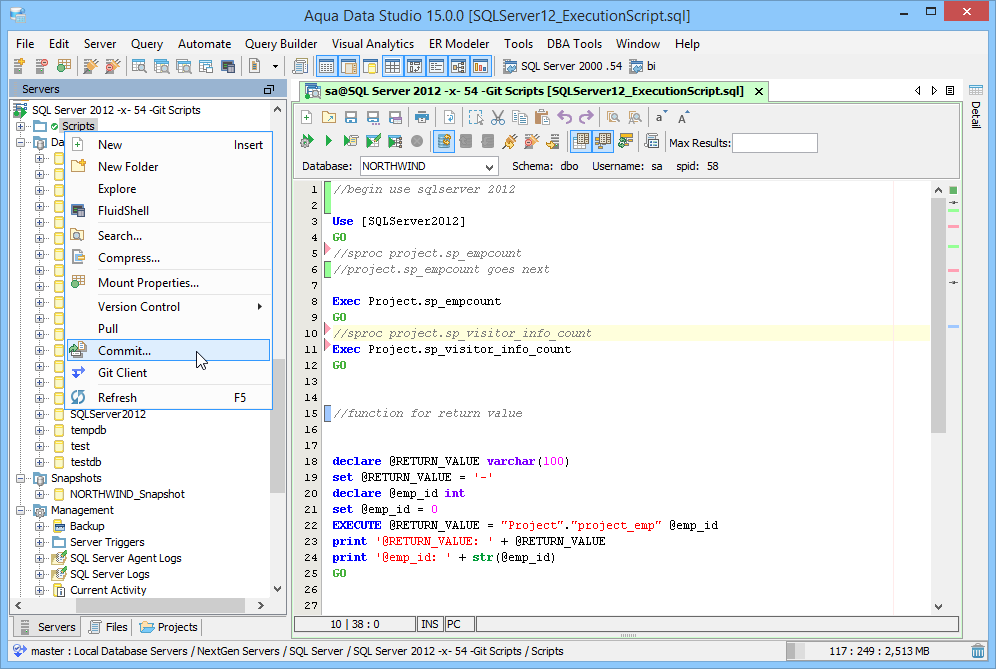Click the Redo arrow icon

586,117
